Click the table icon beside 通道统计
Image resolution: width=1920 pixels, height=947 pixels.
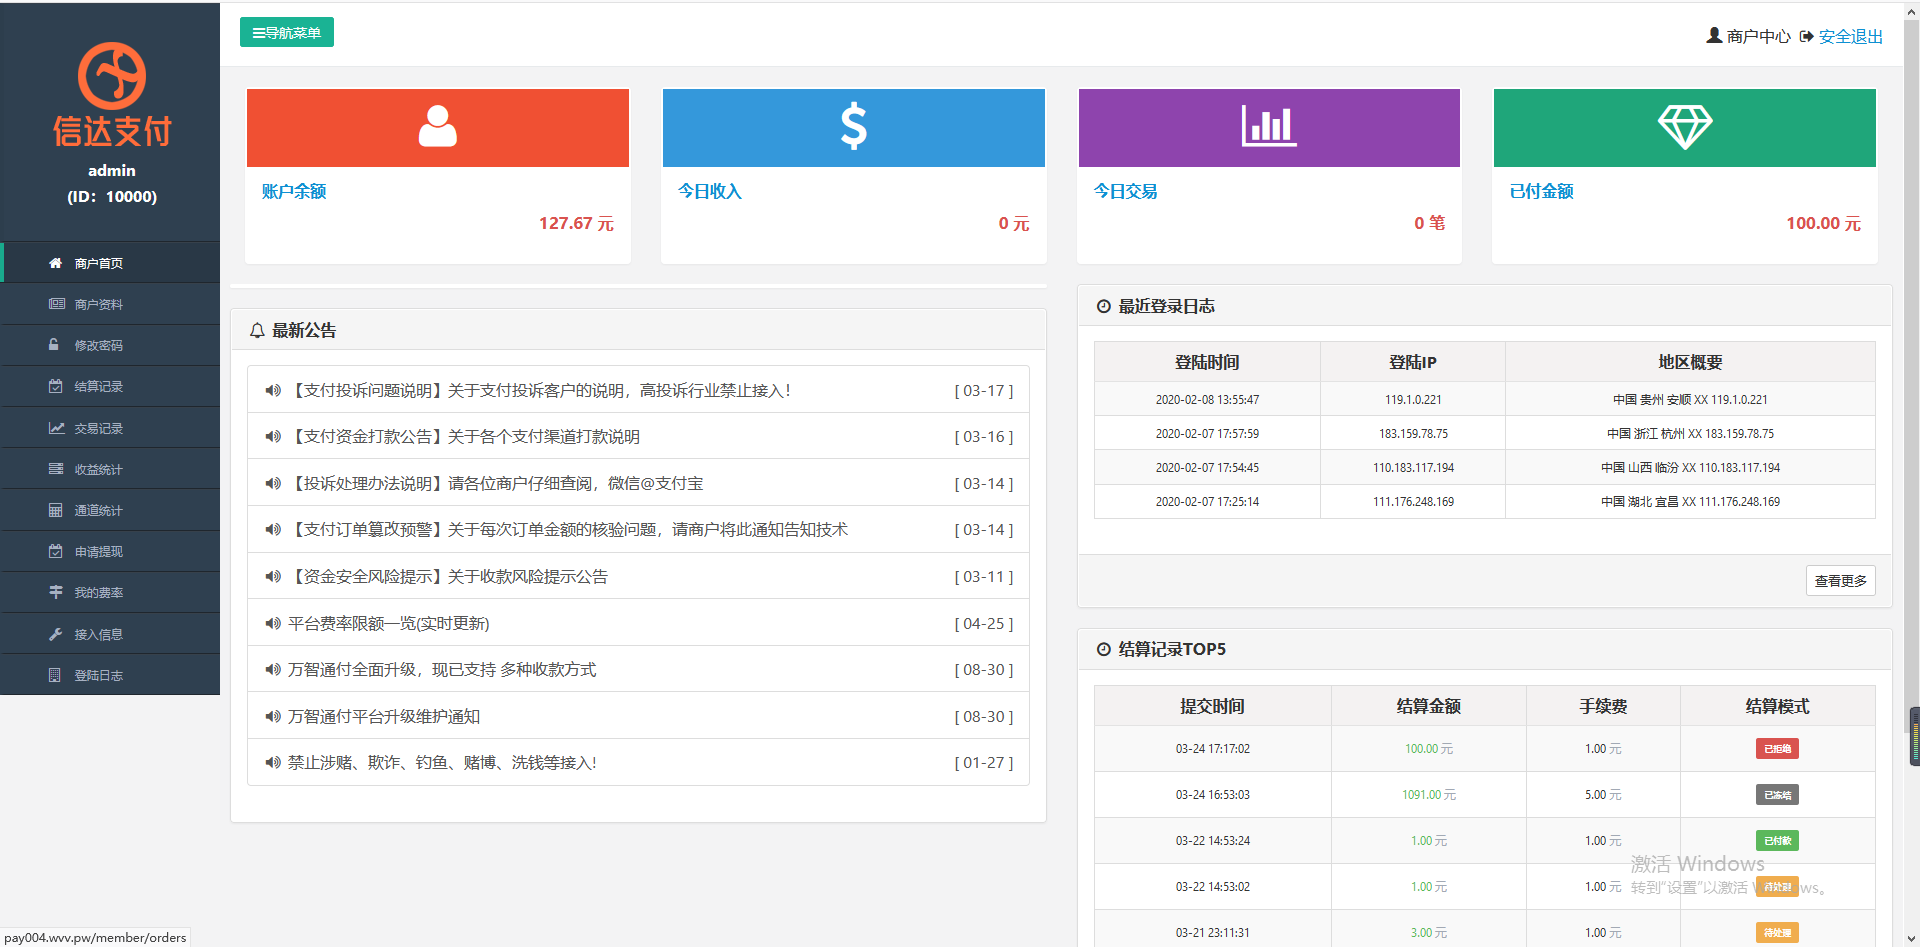[x=56, y=510]
